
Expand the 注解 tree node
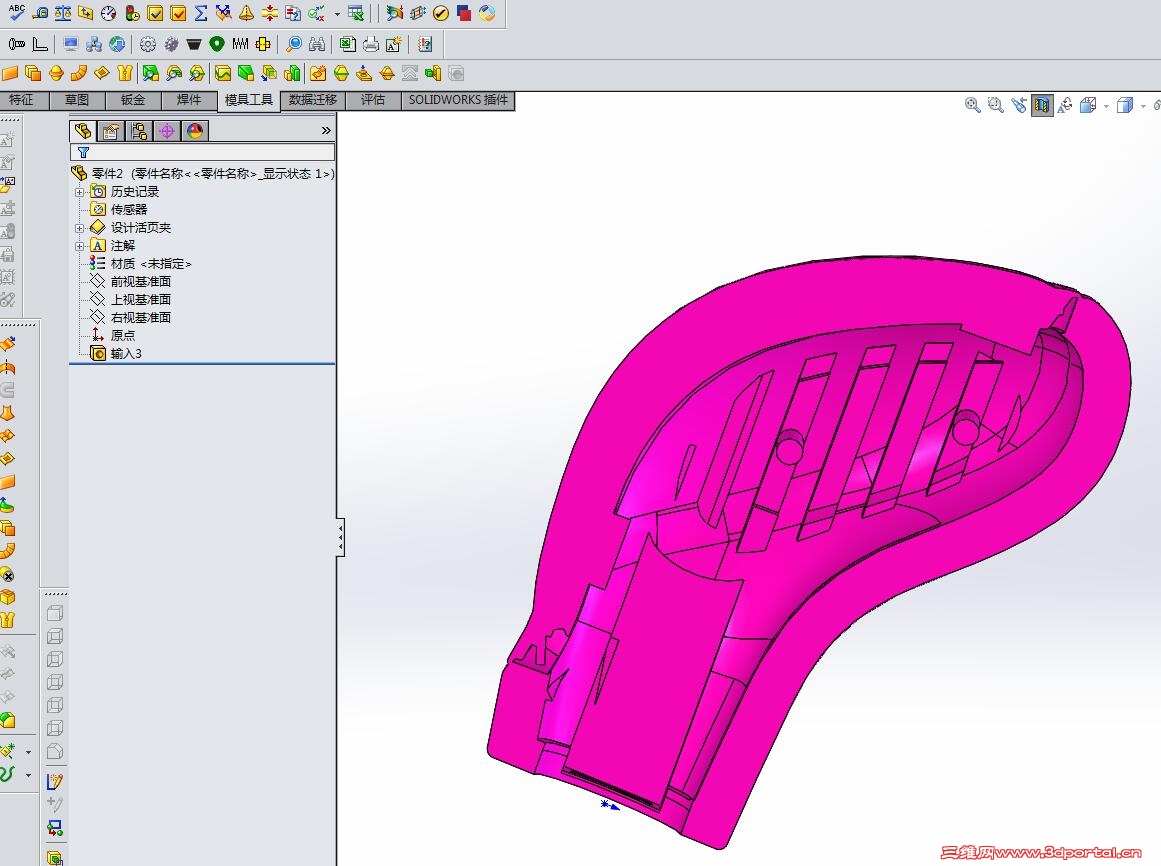tap(79, 246)
